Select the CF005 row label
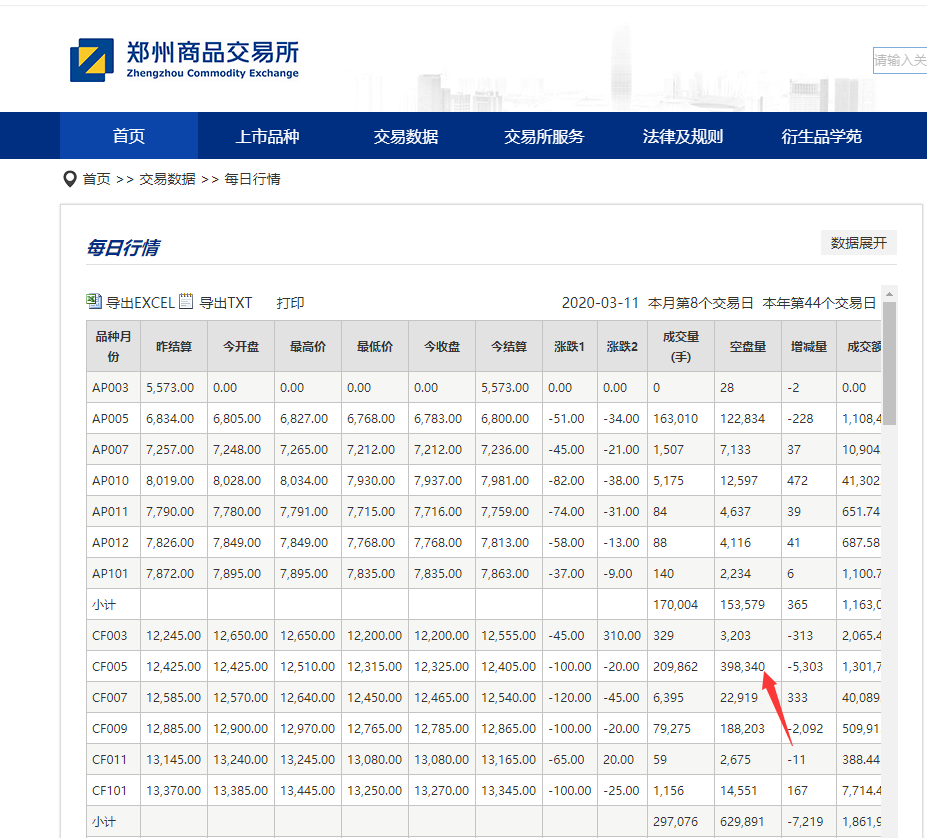Viewport: 927px width, 838px height. [109, 666]
